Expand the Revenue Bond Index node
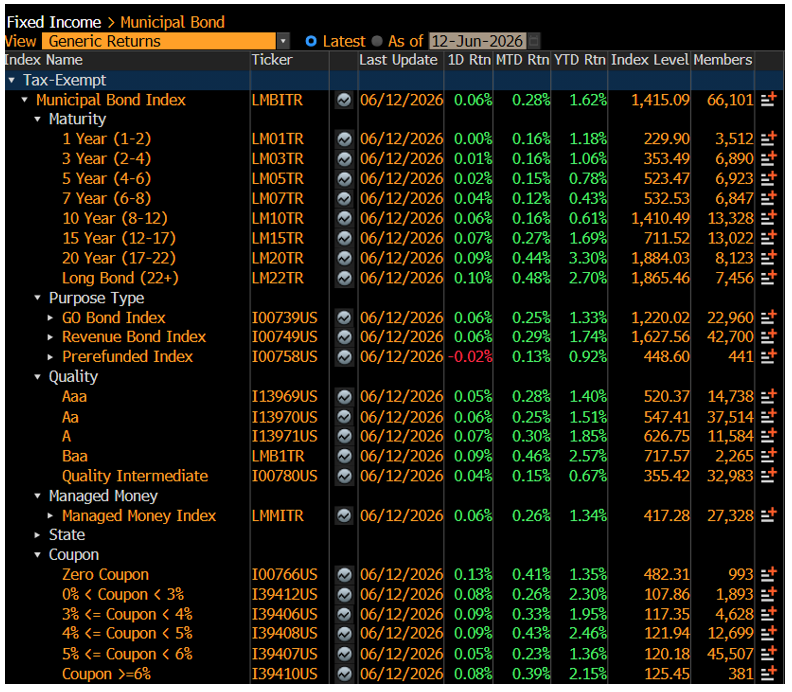 50,337
